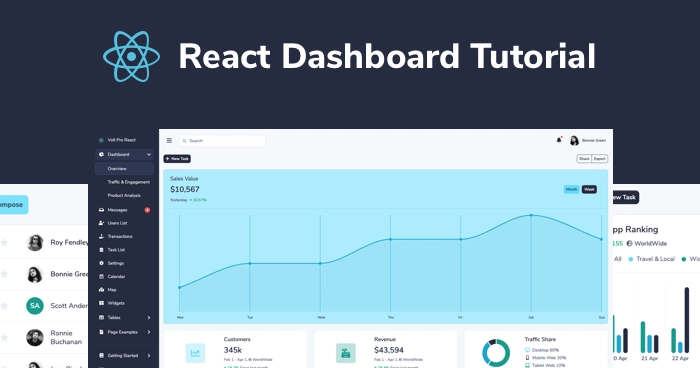Image resolution: width=700 pixels, height=368 pixels.
Task: Star the Bonnie Green message row
Action: point(4,274)
